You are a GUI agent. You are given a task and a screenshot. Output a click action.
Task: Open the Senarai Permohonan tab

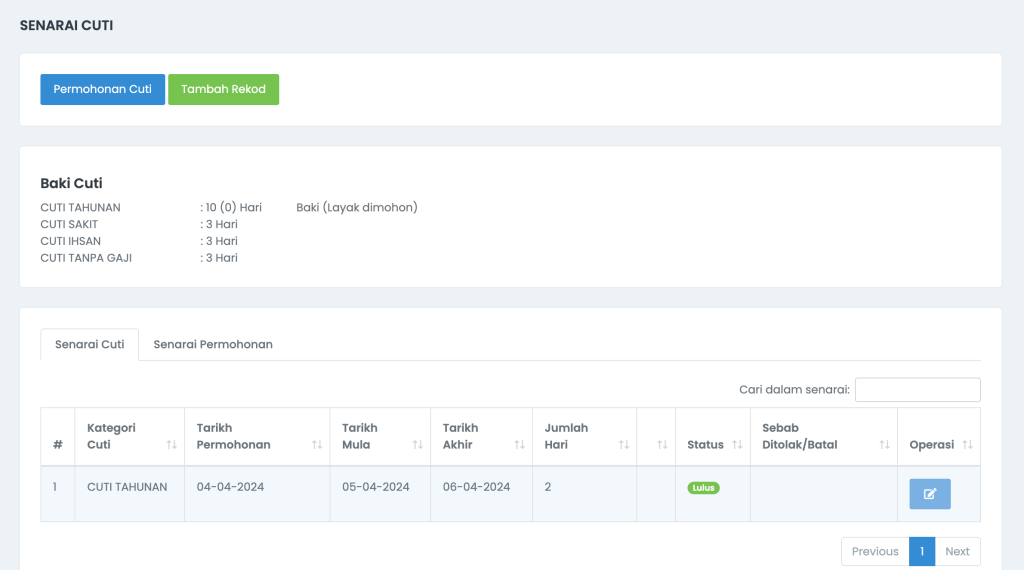[213, 344]
